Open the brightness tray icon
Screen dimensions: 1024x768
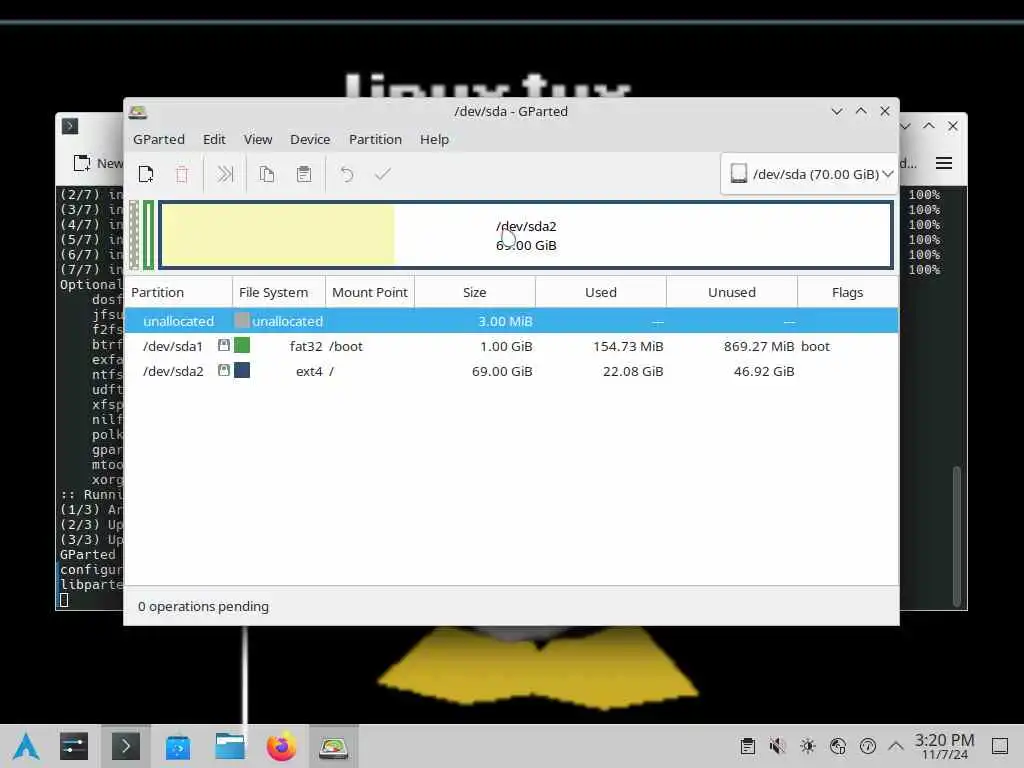click(x=808, y=746)
